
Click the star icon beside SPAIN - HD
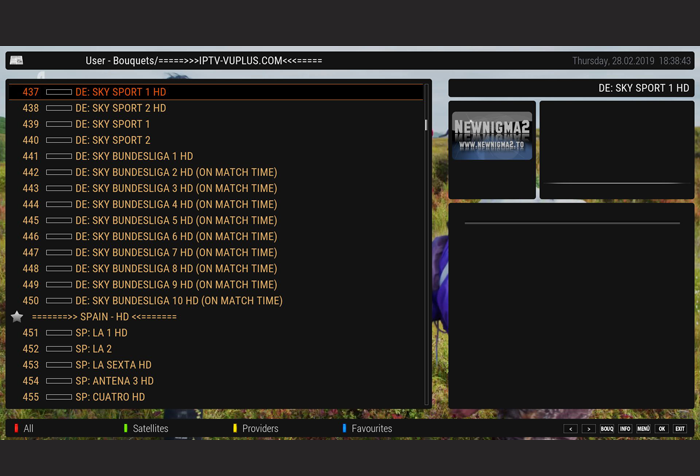coord(17,317)
